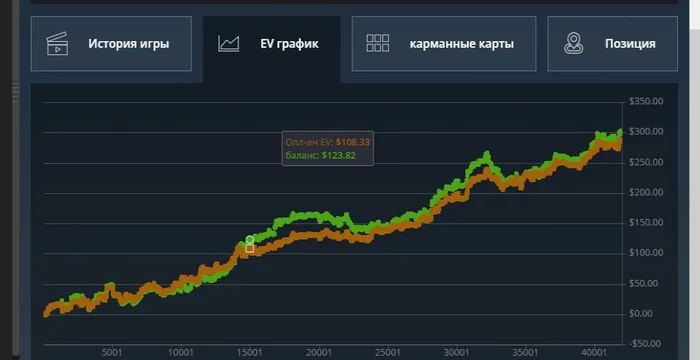Image resolution: width=700 pixels, height=360 pixels.
Task: Click the circle marker on green balance line
Action: [250, 240]
